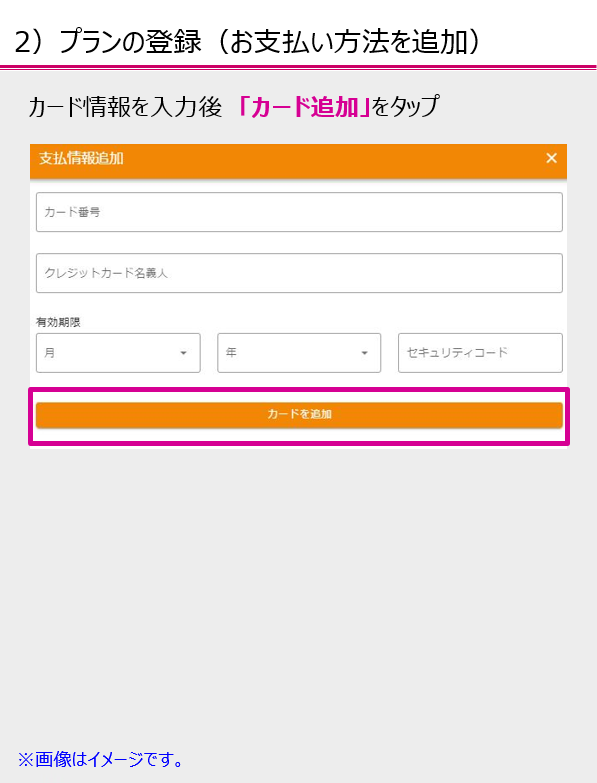Close the 支払情報追加 dialog with the X icon
Image resolution: width=597 pixels, height=783 pixels.
click(551, 158)
